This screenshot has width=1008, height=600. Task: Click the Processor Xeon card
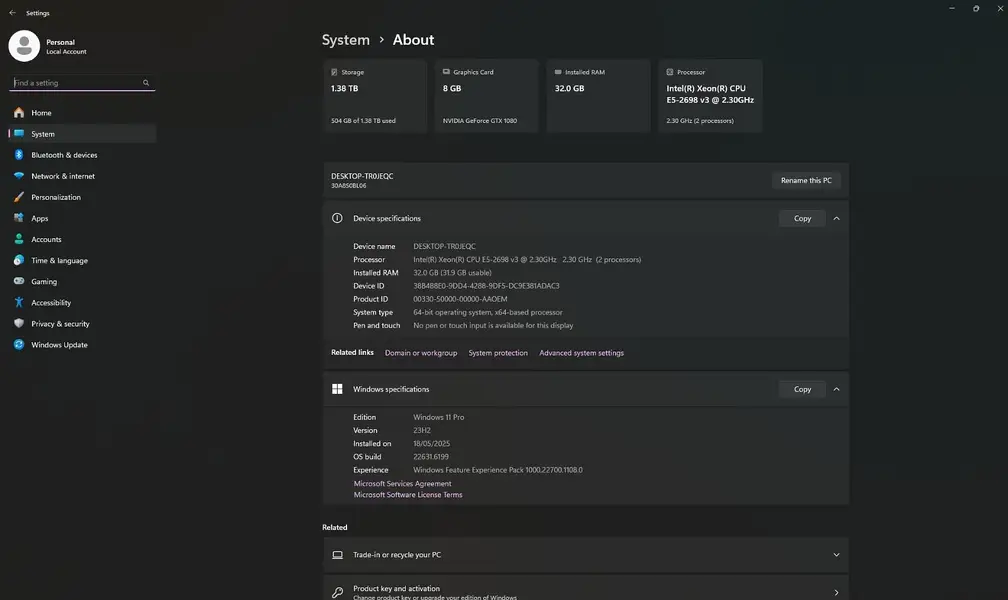tap(710, 96)
